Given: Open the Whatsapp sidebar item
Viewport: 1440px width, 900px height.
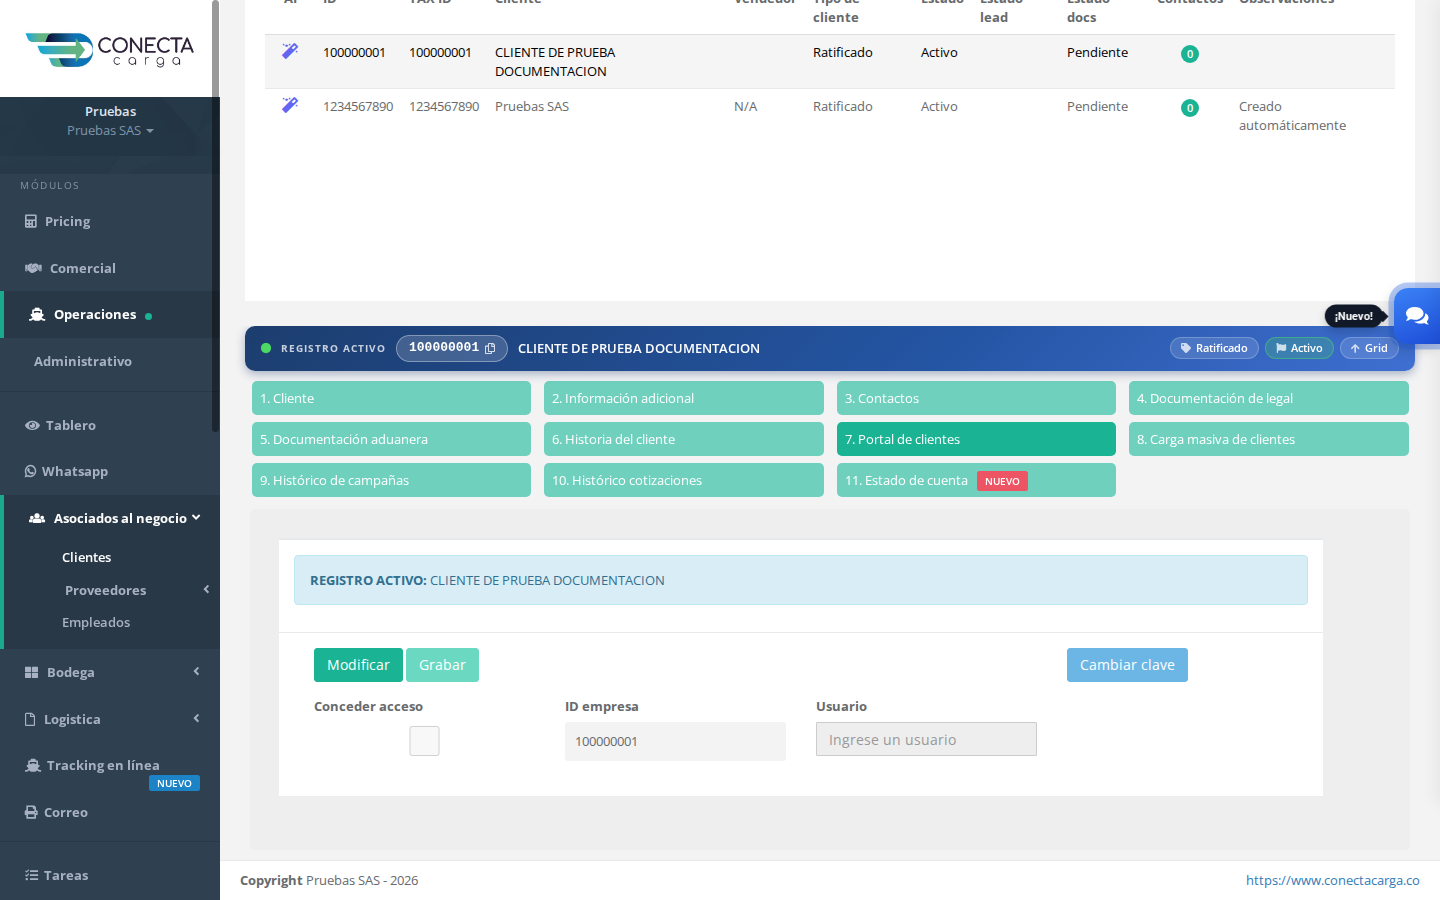Looking at the screenshot, I should click(x=66, y=471).
